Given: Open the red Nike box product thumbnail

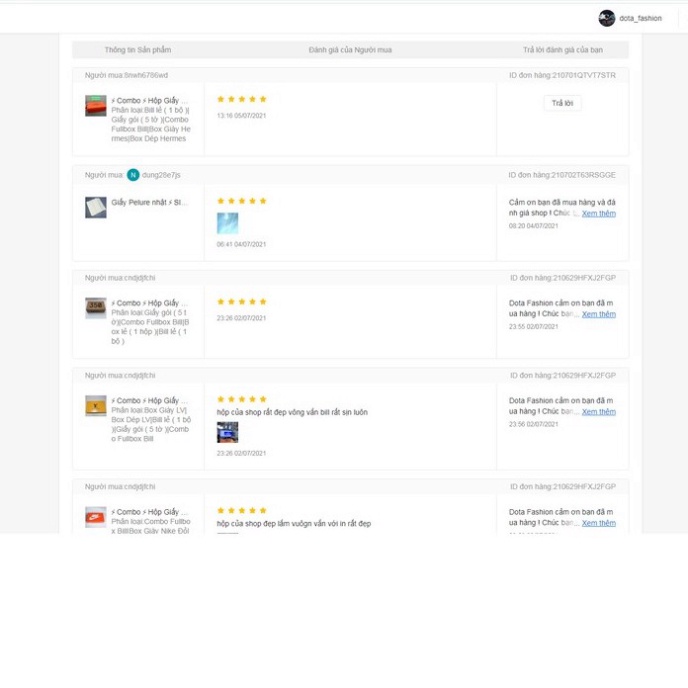Looking at the screenshot, I should click(96, 517).
